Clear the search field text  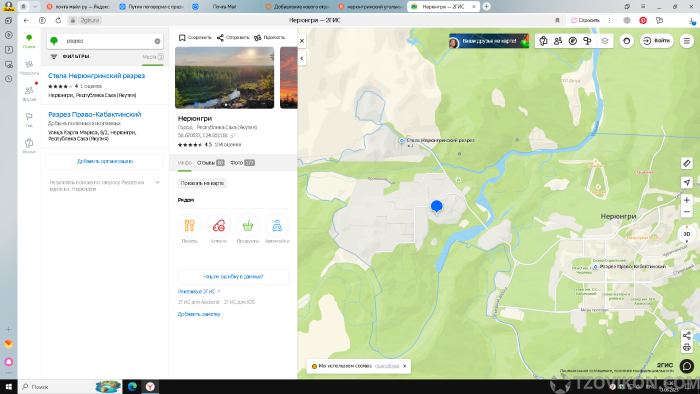tap(157, 41)
